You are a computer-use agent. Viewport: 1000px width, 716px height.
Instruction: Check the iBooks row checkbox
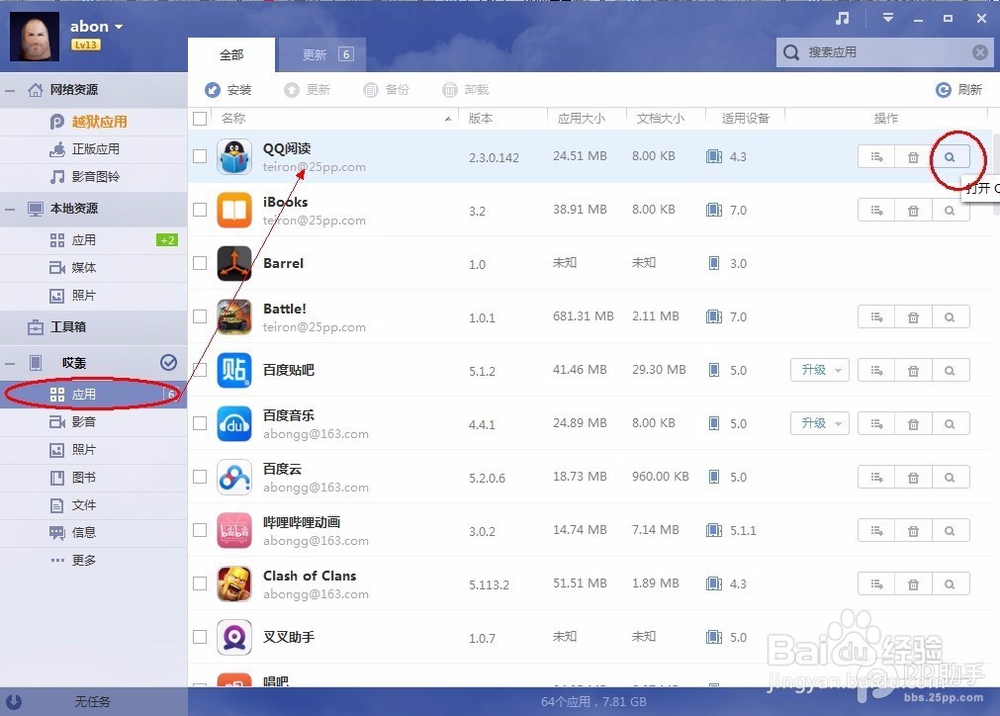click(200, 209)
